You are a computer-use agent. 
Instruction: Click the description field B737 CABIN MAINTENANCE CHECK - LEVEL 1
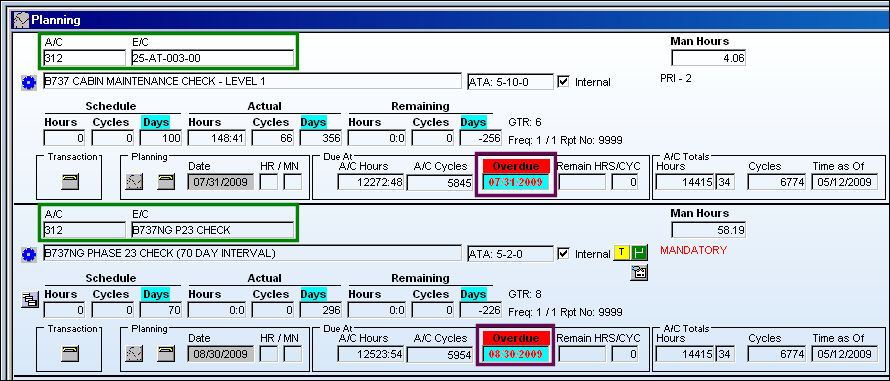[253, 81]
